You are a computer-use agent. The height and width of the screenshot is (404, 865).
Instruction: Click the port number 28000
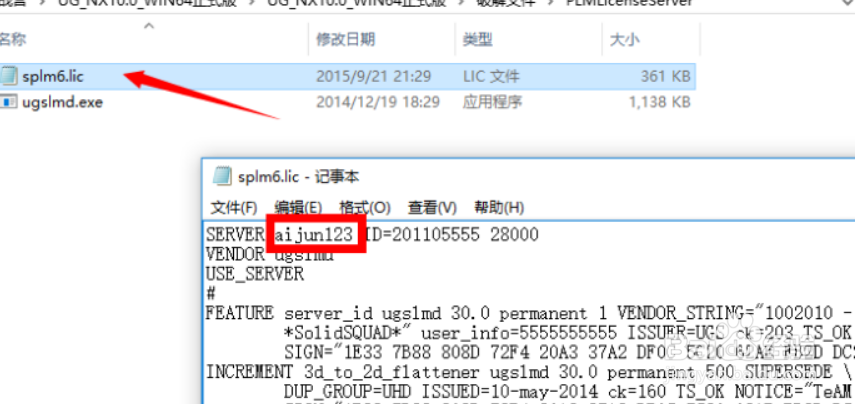(x=514, y=235)
